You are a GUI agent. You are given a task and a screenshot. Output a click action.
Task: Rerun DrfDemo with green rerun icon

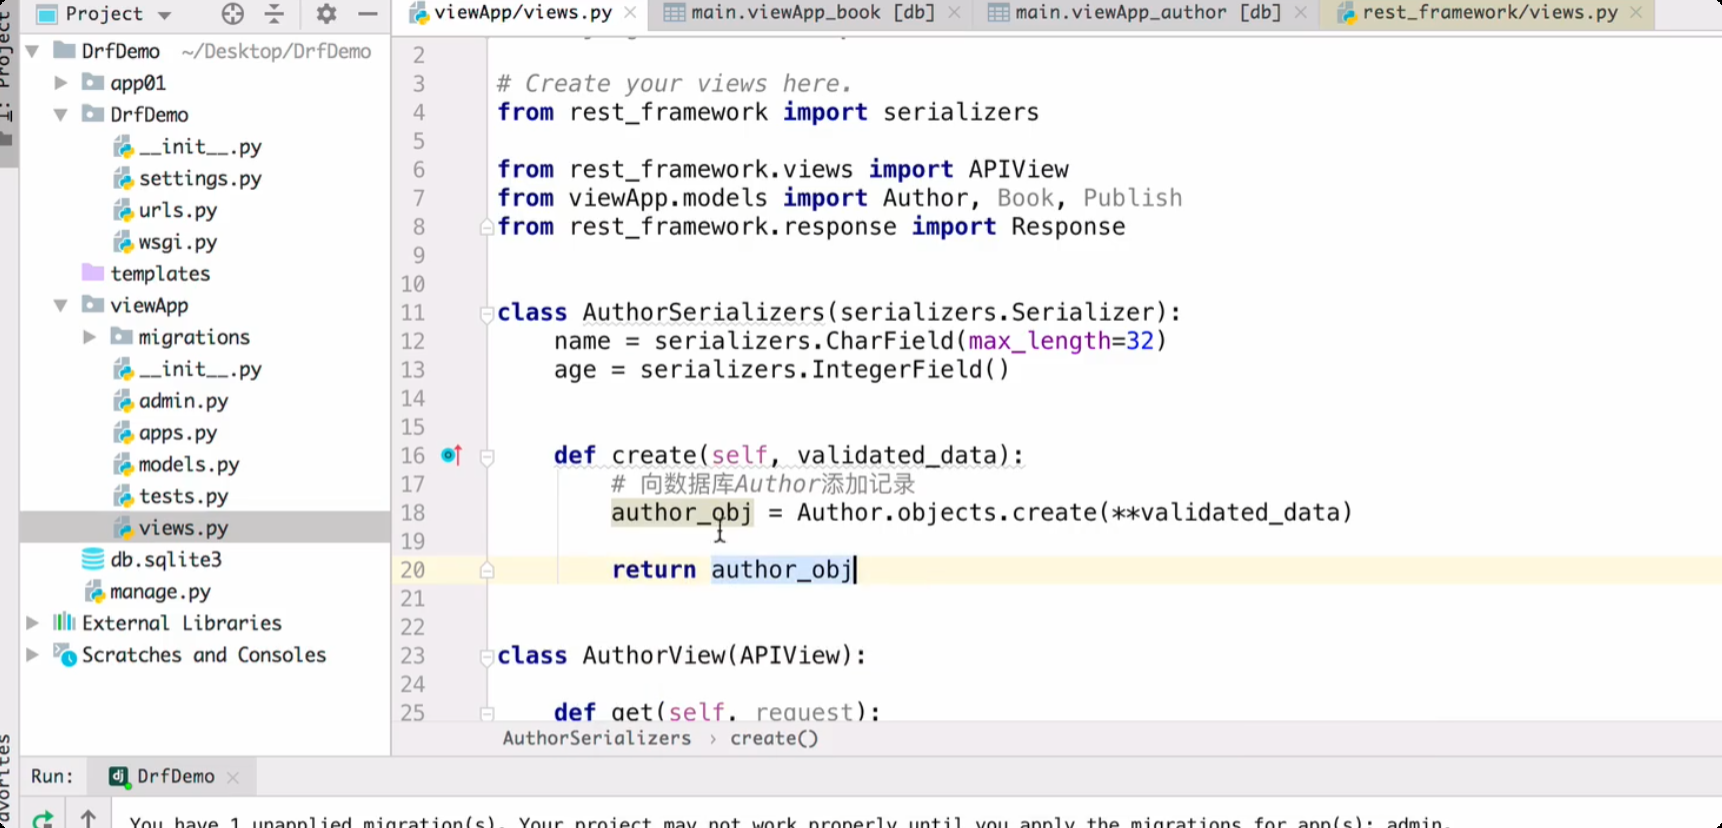42,819
